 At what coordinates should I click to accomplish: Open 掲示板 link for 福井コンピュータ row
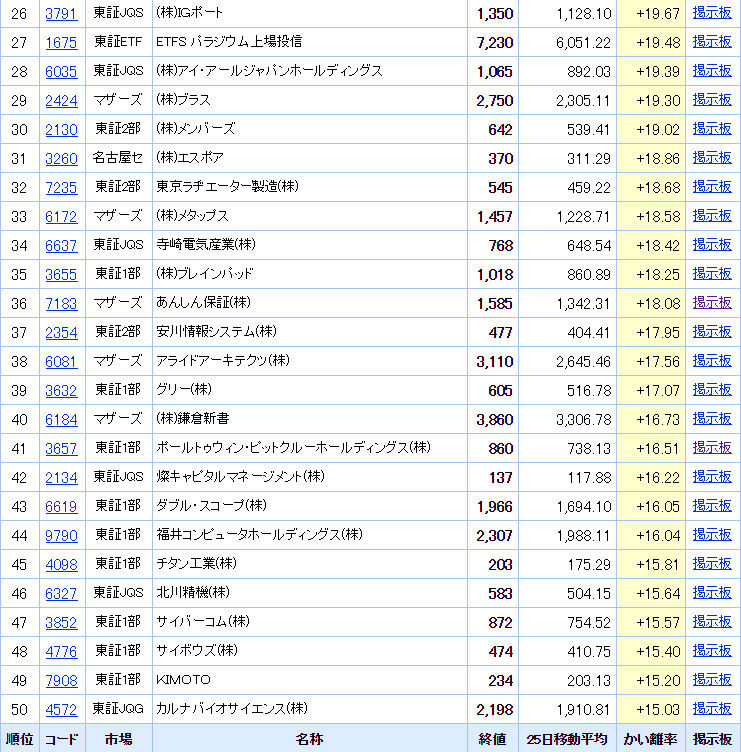point(712,535)
